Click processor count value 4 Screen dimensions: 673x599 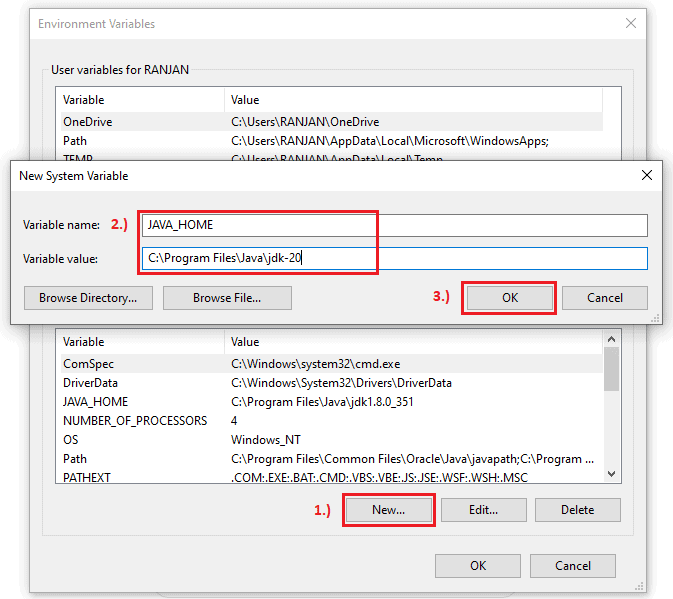point(234,421)
